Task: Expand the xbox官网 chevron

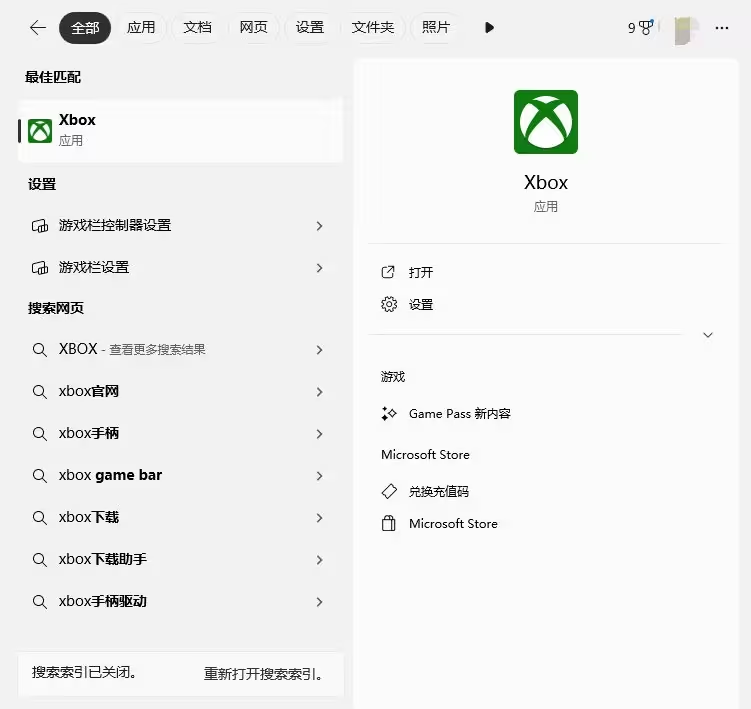Action: 319,392
